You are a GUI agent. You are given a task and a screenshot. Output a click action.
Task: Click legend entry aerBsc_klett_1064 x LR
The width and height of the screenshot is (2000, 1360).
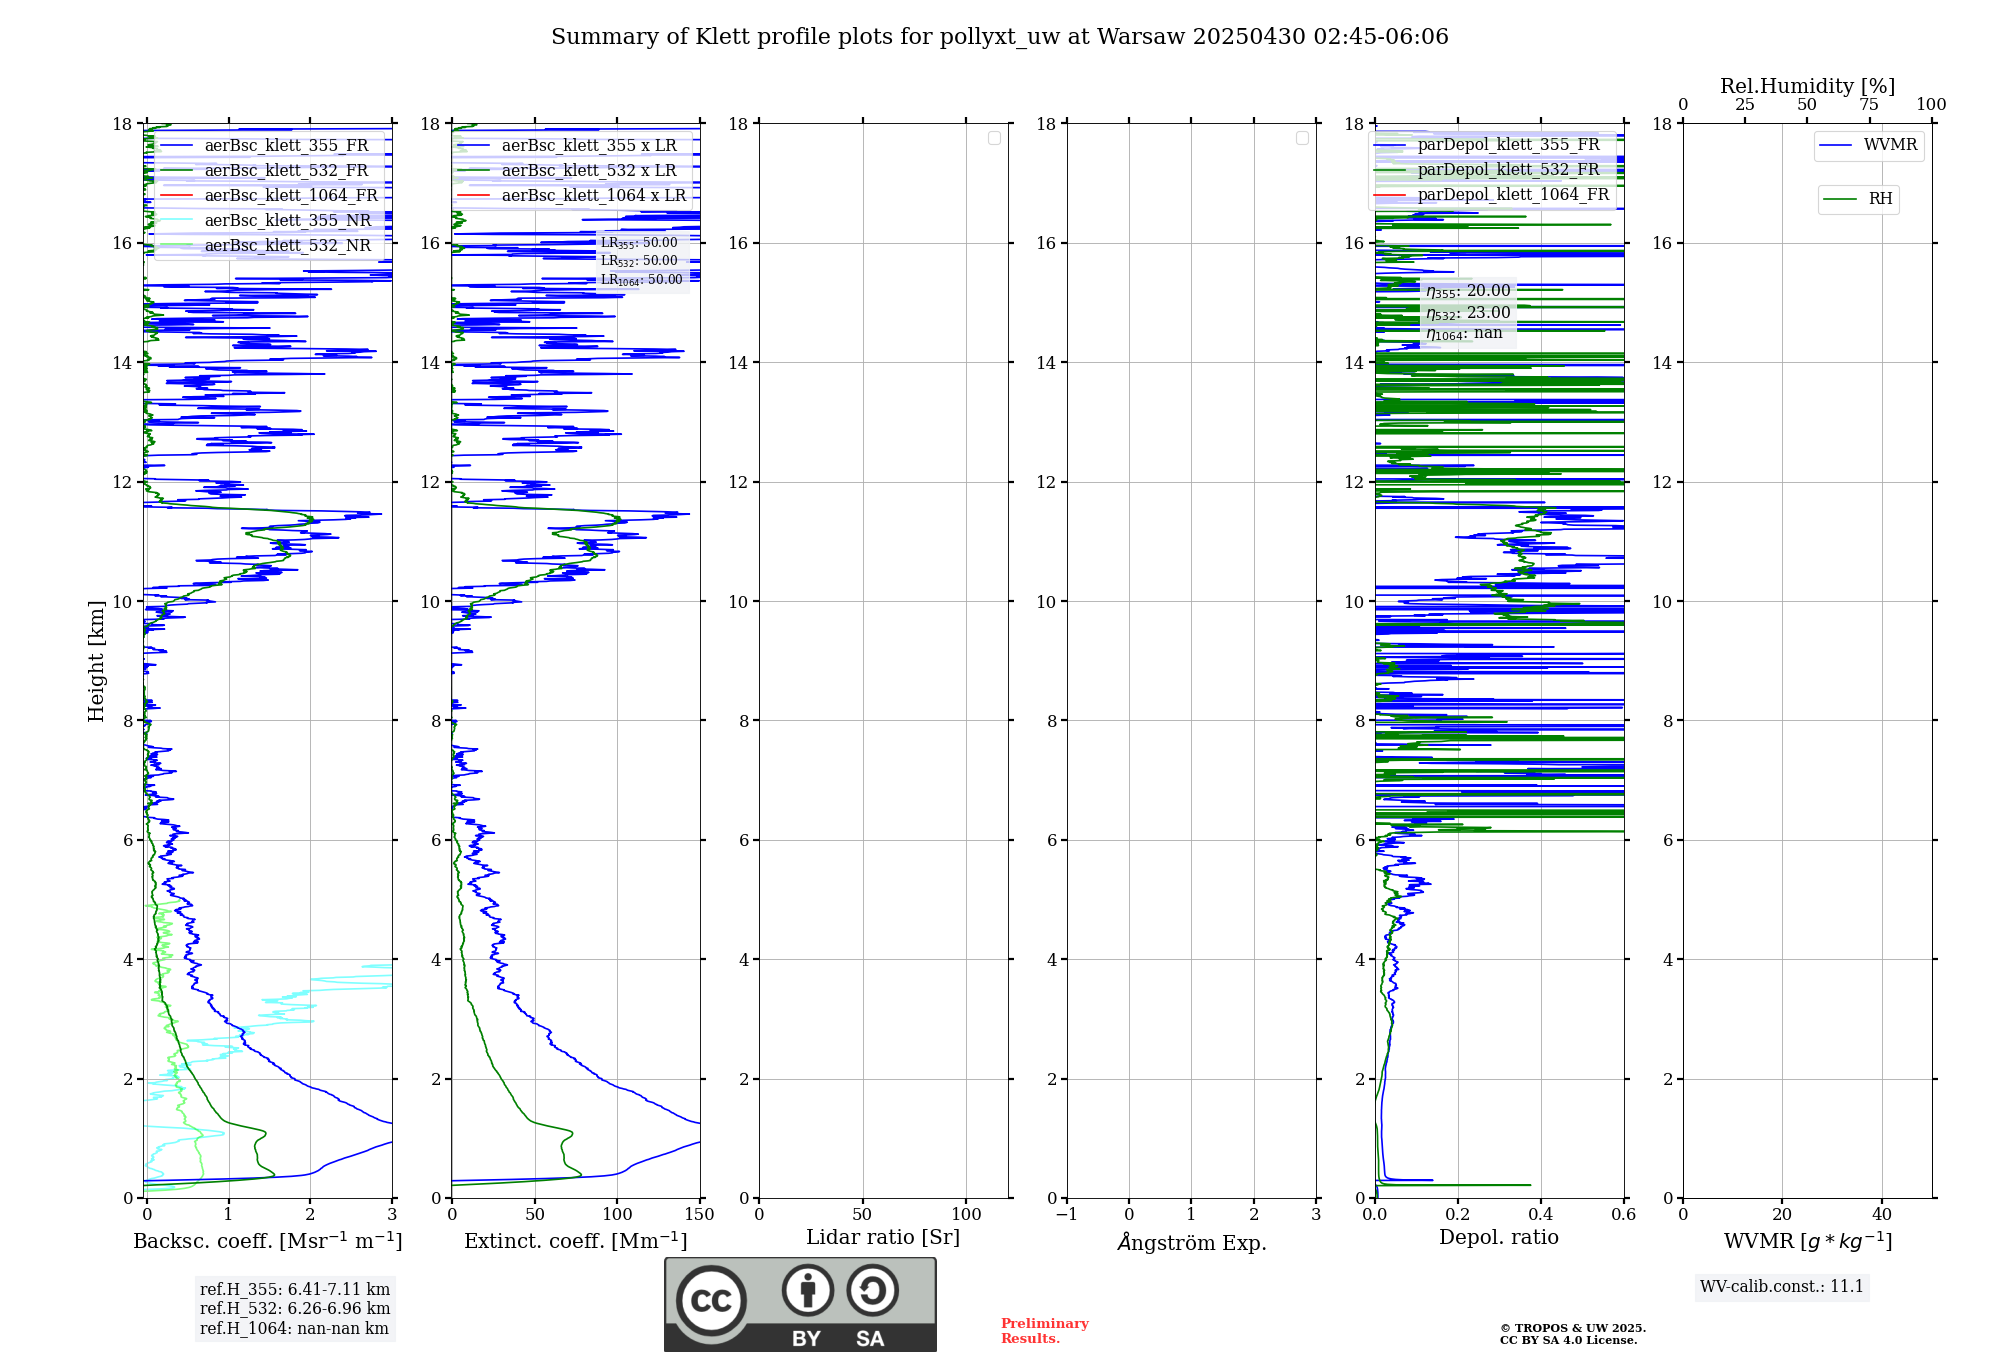click(572, 196)
